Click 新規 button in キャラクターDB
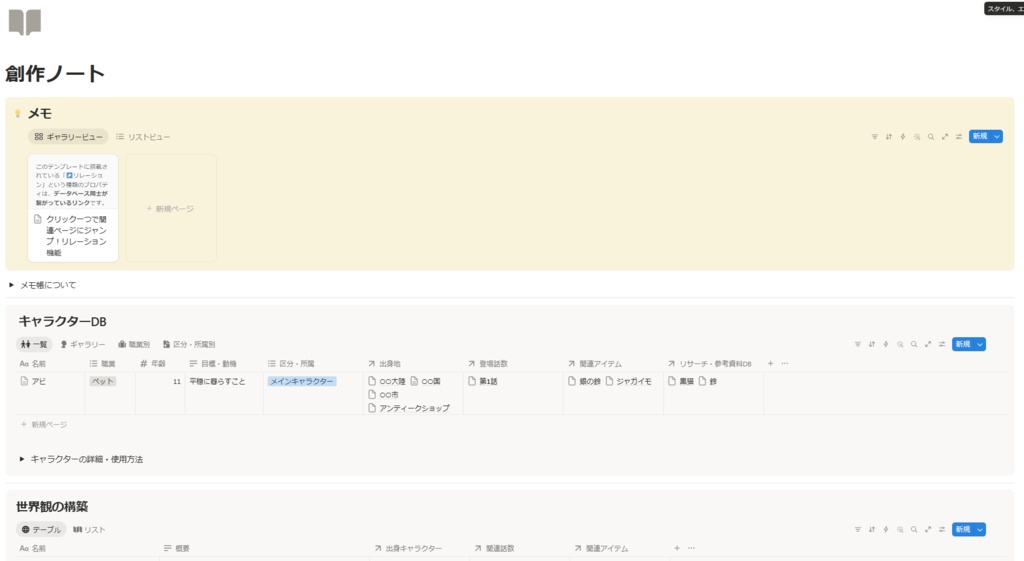Viewport: 1024px width, 561px height. (963, 344)
